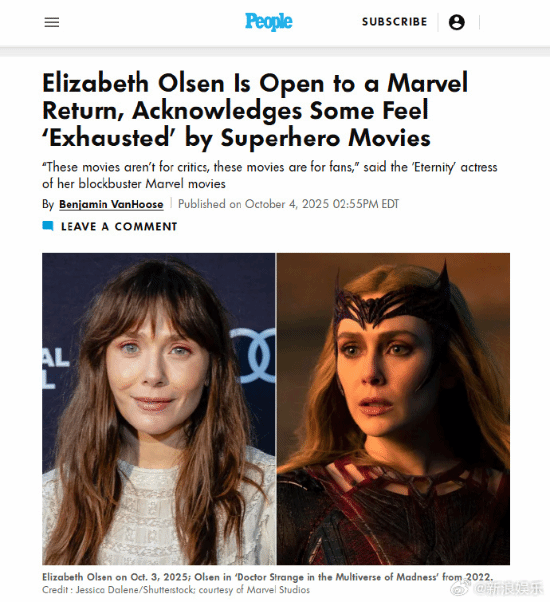The image size is (550, 602).
Task: Open author Benjamin VanHoose's page
Action: pyautogui.click(x=111, y=204)
